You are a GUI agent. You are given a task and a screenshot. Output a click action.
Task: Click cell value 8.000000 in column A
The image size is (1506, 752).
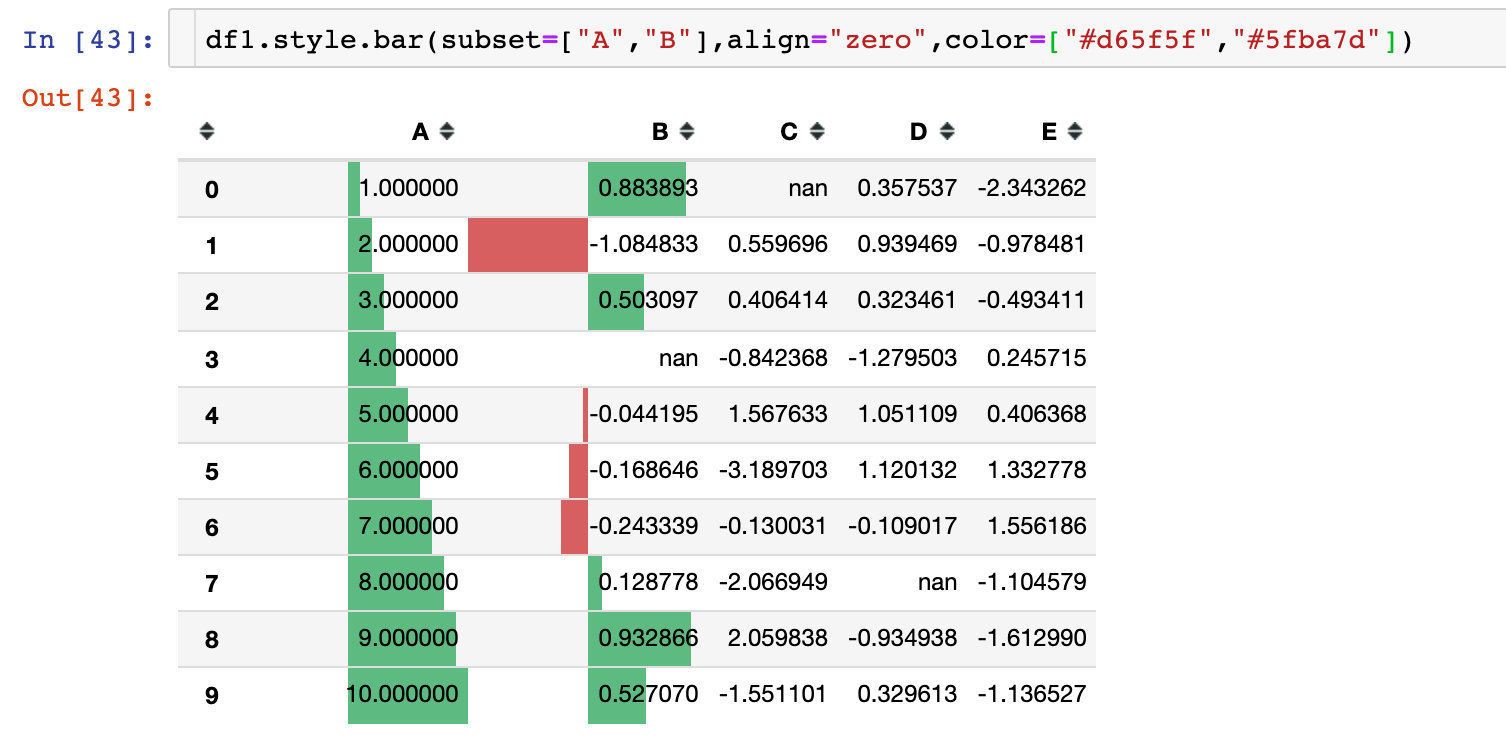(x=408, y=582)
